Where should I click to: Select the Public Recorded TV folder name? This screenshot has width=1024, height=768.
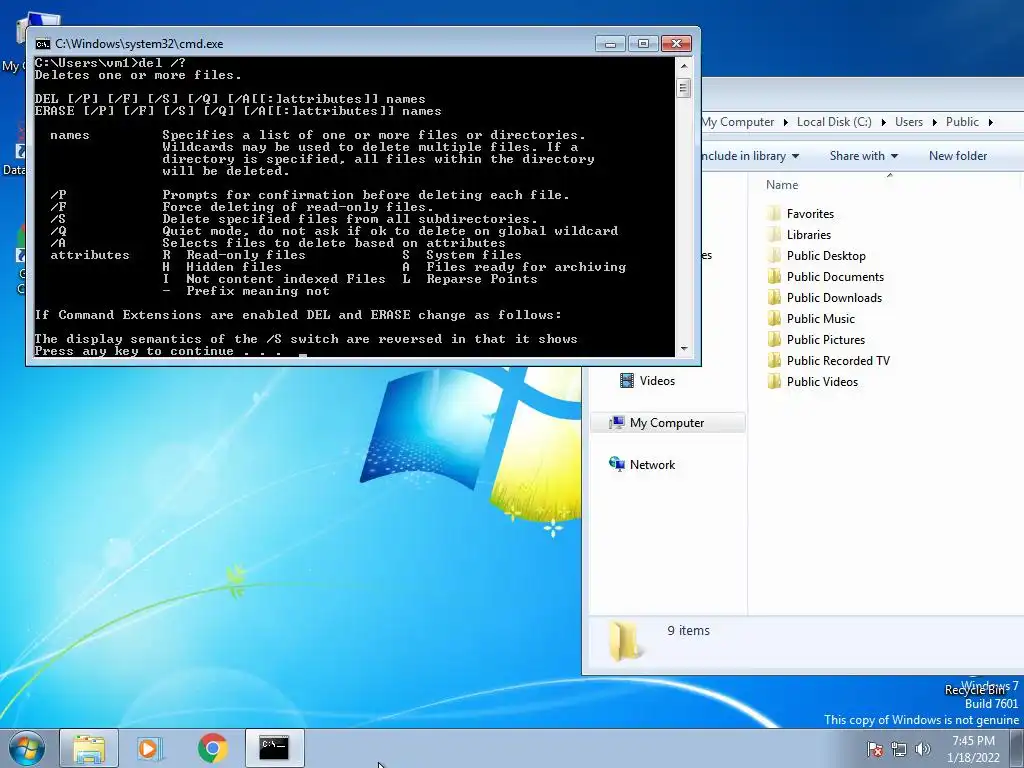click(838, 360)
